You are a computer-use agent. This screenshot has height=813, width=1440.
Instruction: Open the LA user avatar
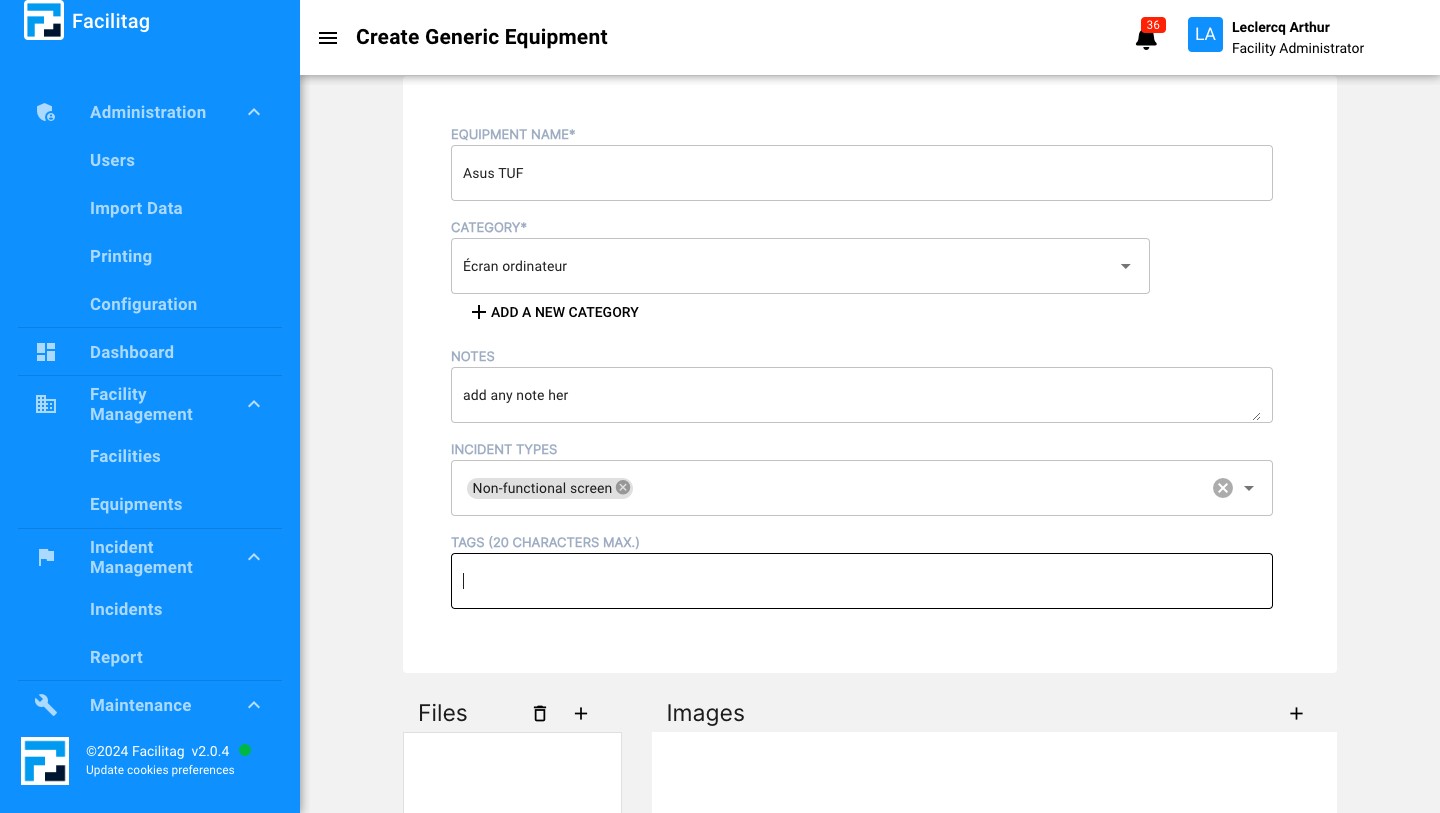(x=1205, y=34)
